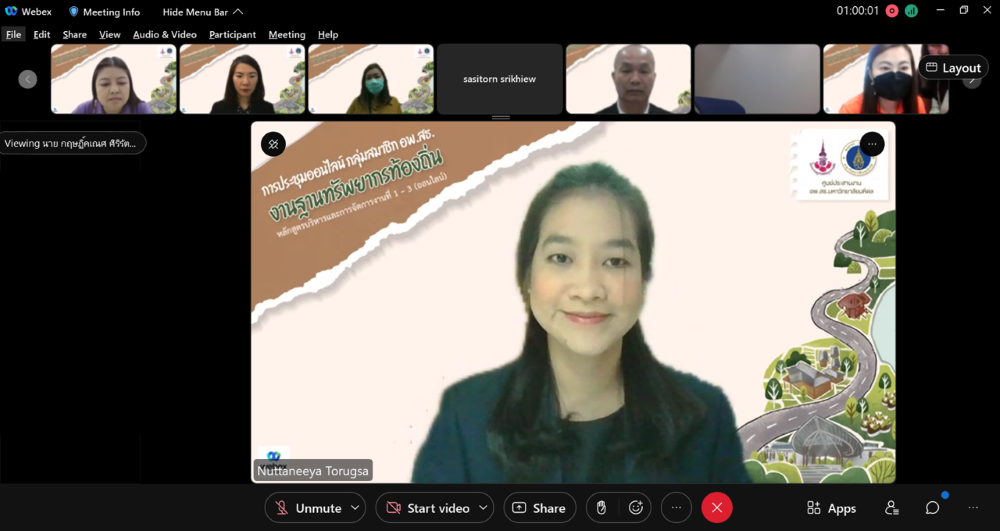The width and height of the screenshot is (1000, 531).
Task: Open the participants panel
Action: point(891,508)
